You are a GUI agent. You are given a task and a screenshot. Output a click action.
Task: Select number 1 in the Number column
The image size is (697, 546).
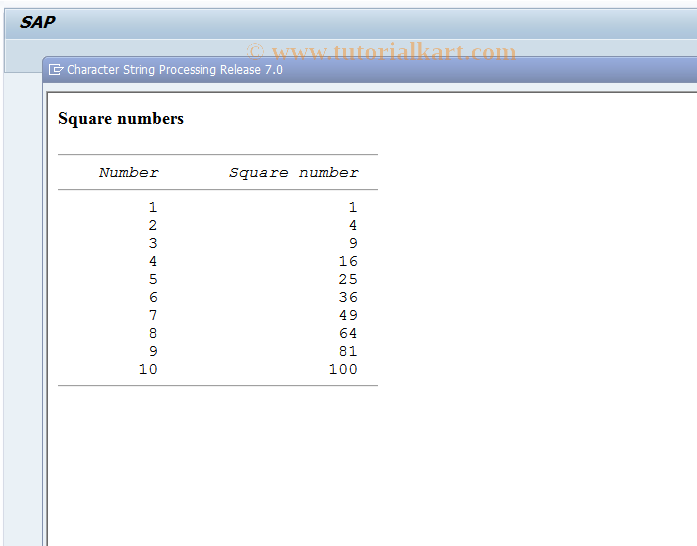pos(153,207)
